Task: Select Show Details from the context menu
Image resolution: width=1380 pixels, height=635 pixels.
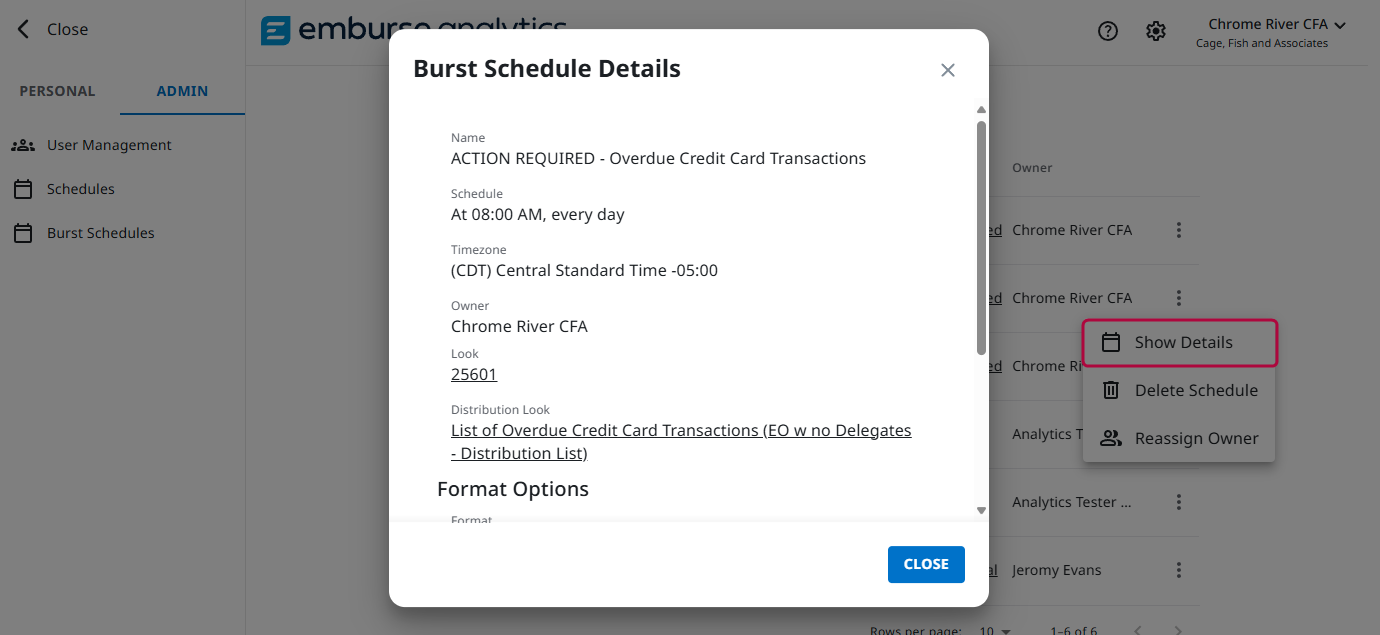Action: [1183, 342]
